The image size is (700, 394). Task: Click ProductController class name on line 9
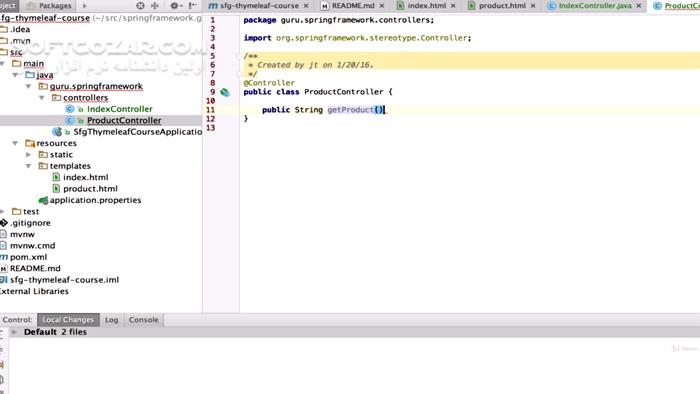[344, 92]
